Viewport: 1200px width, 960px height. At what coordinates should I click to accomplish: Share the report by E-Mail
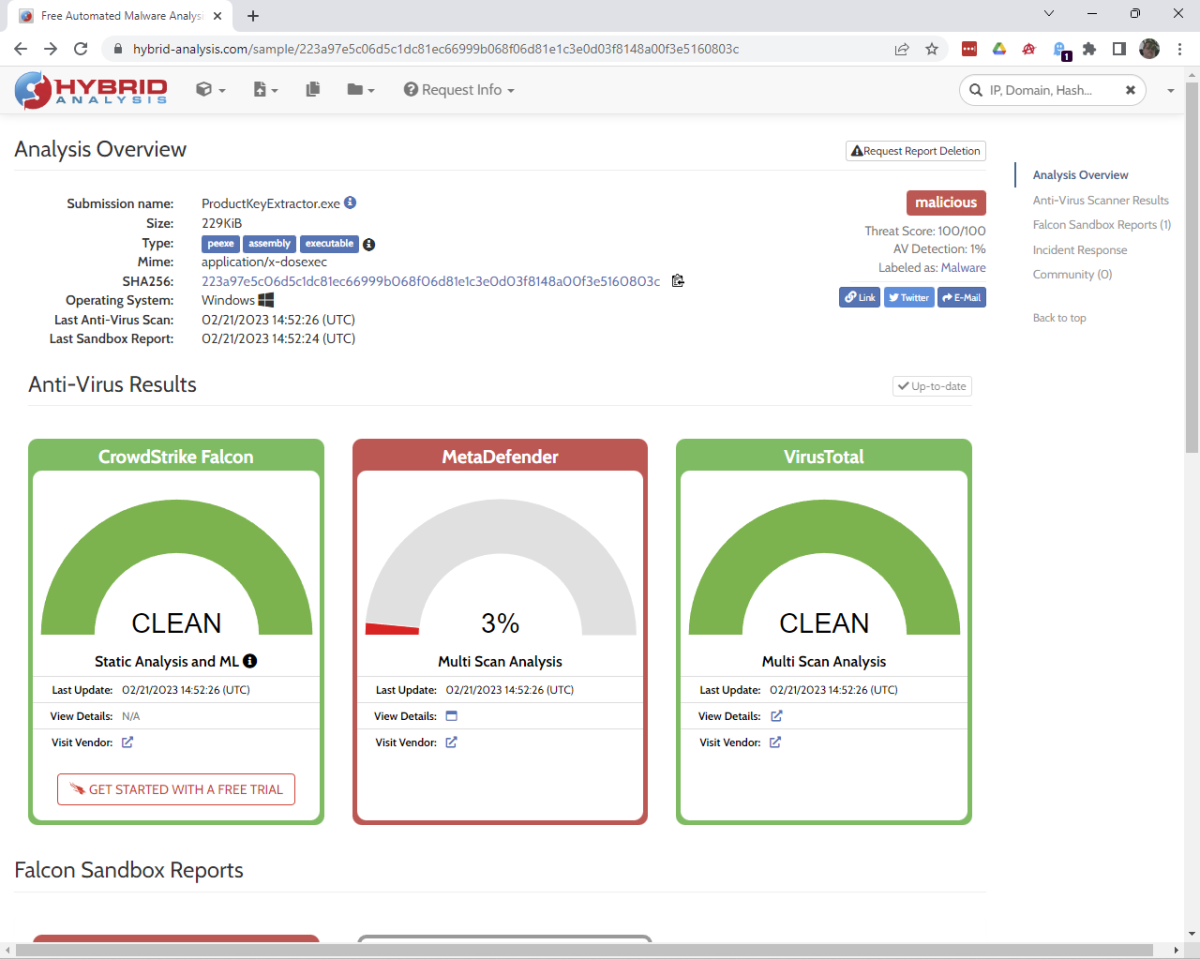click(962, 297)
